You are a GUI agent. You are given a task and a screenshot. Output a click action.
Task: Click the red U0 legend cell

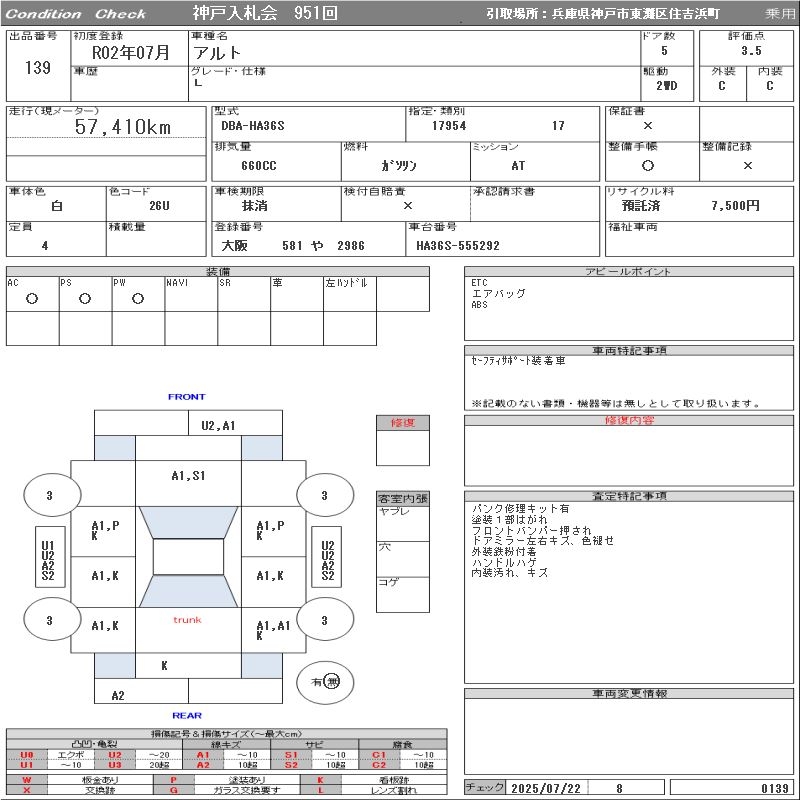[27, 755]
